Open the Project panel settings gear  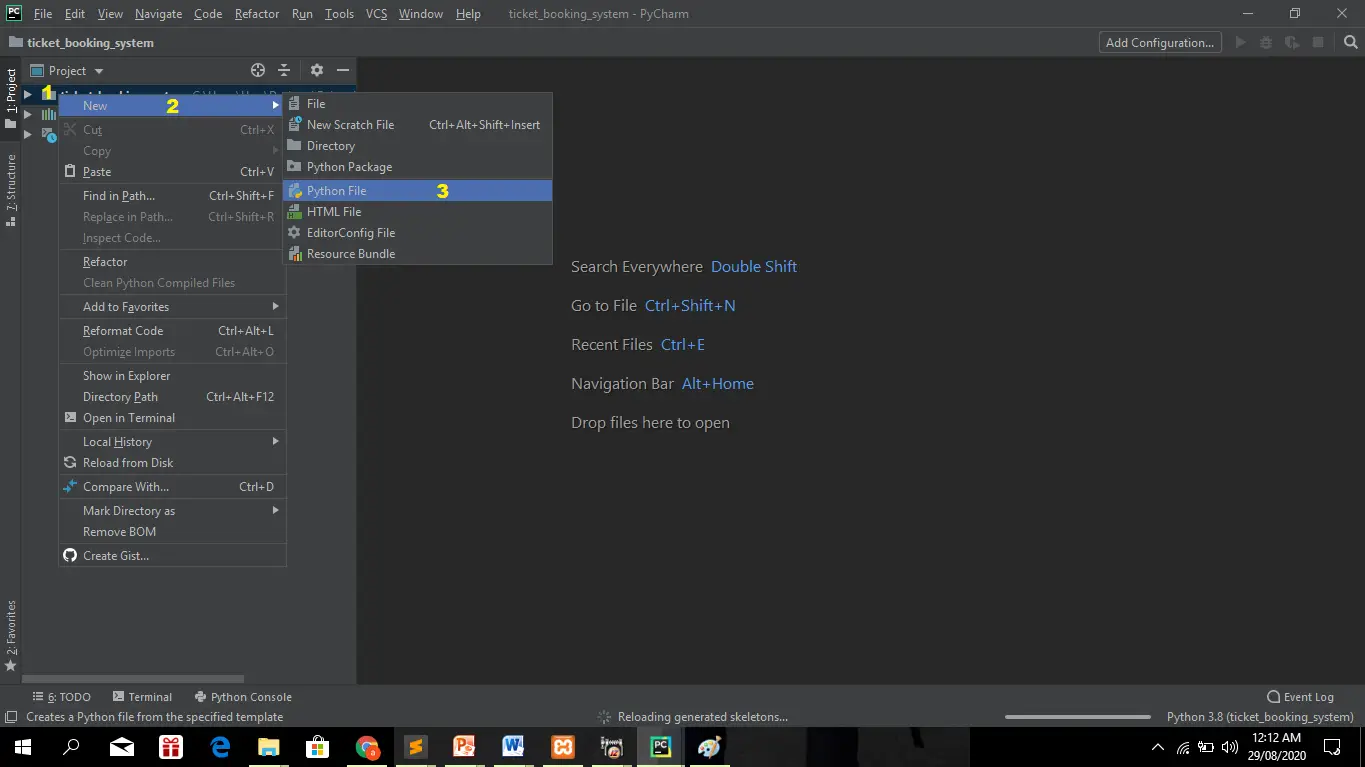pyautogui.click(x=316, y=70)
